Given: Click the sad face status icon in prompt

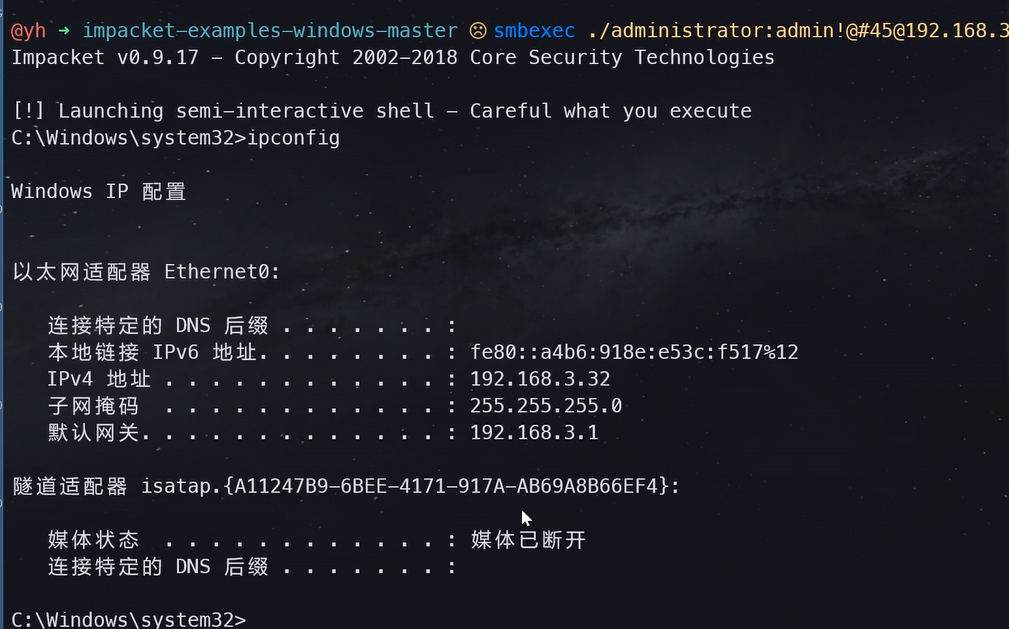Looking at the screenshot, I should click(x=477, y=31).
